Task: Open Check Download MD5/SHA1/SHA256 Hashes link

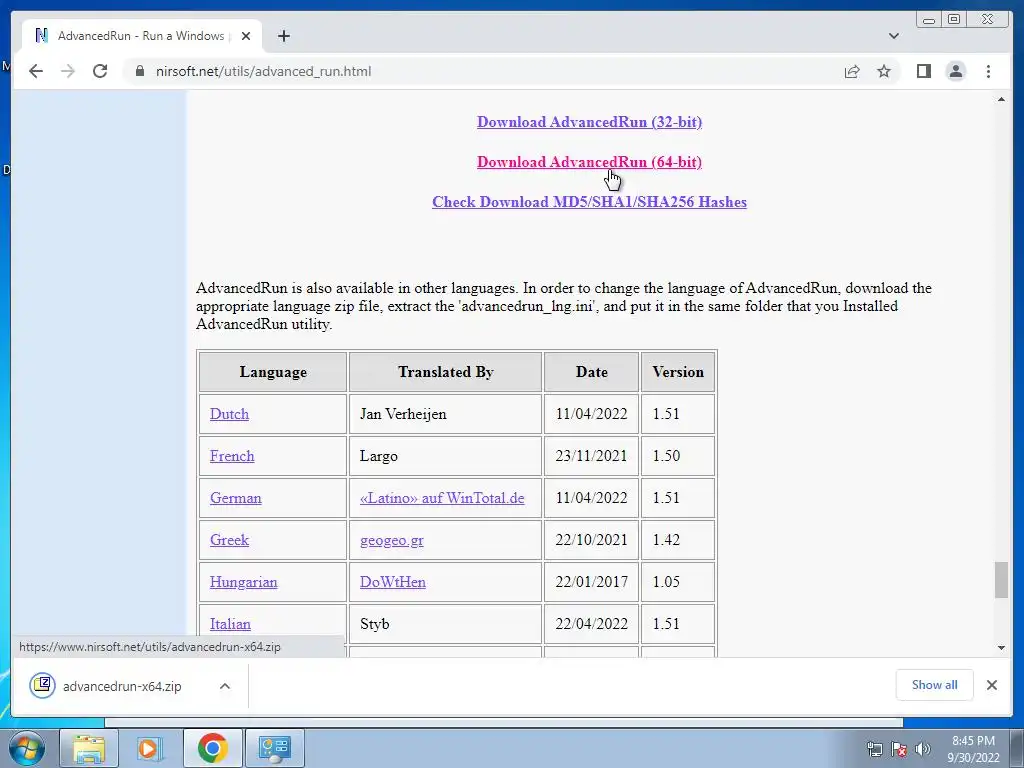Action: click(x=589, y=202)
